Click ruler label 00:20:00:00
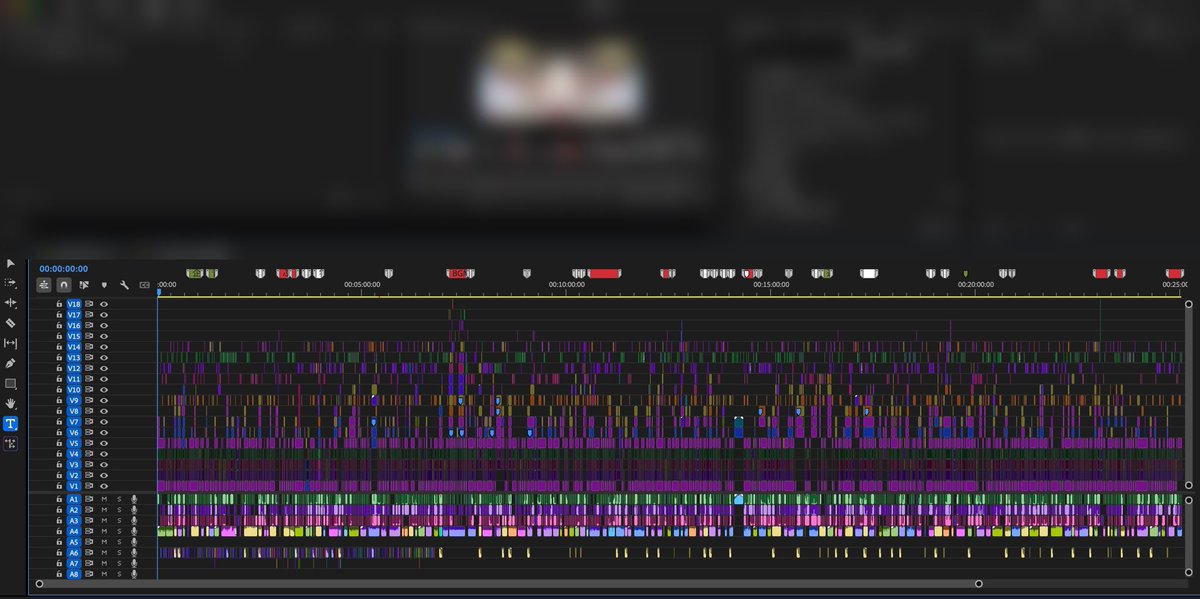 976,284
